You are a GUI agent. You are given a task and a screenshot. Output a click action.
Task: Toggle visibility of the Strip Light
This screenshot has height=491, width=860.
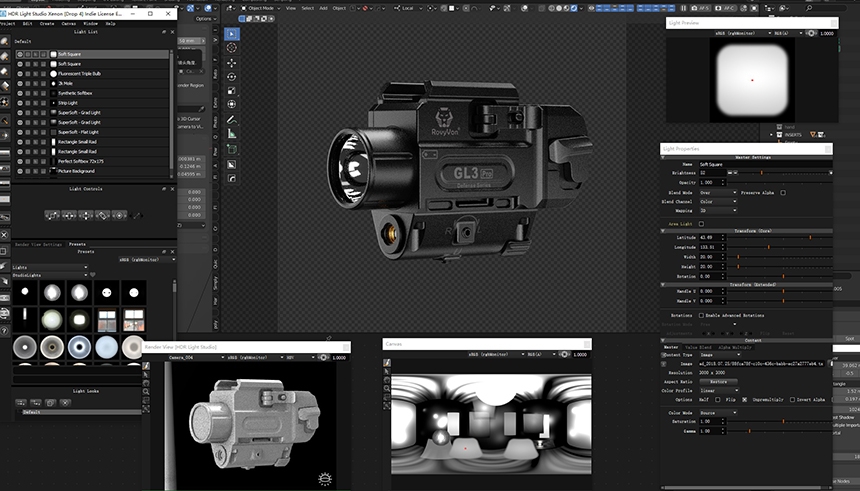tap(20, 103)
